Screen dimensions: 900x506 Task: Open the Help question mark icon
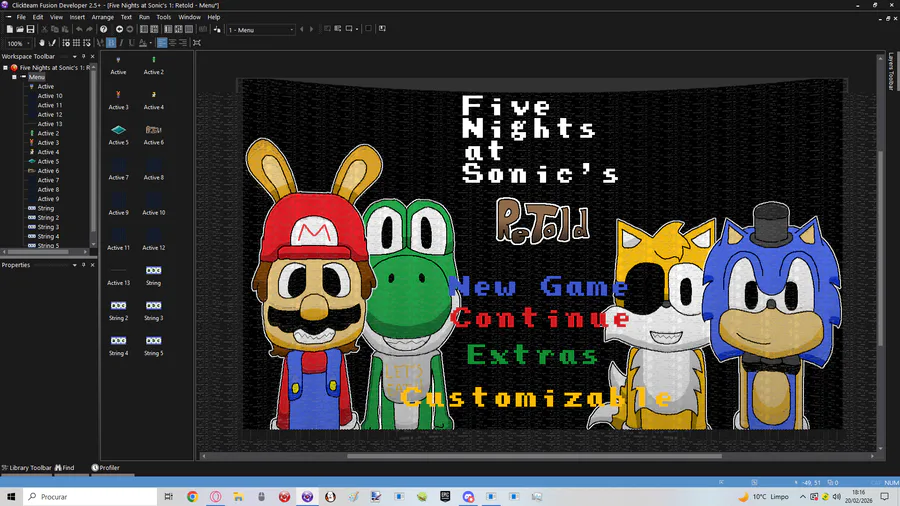click(104, 29)
